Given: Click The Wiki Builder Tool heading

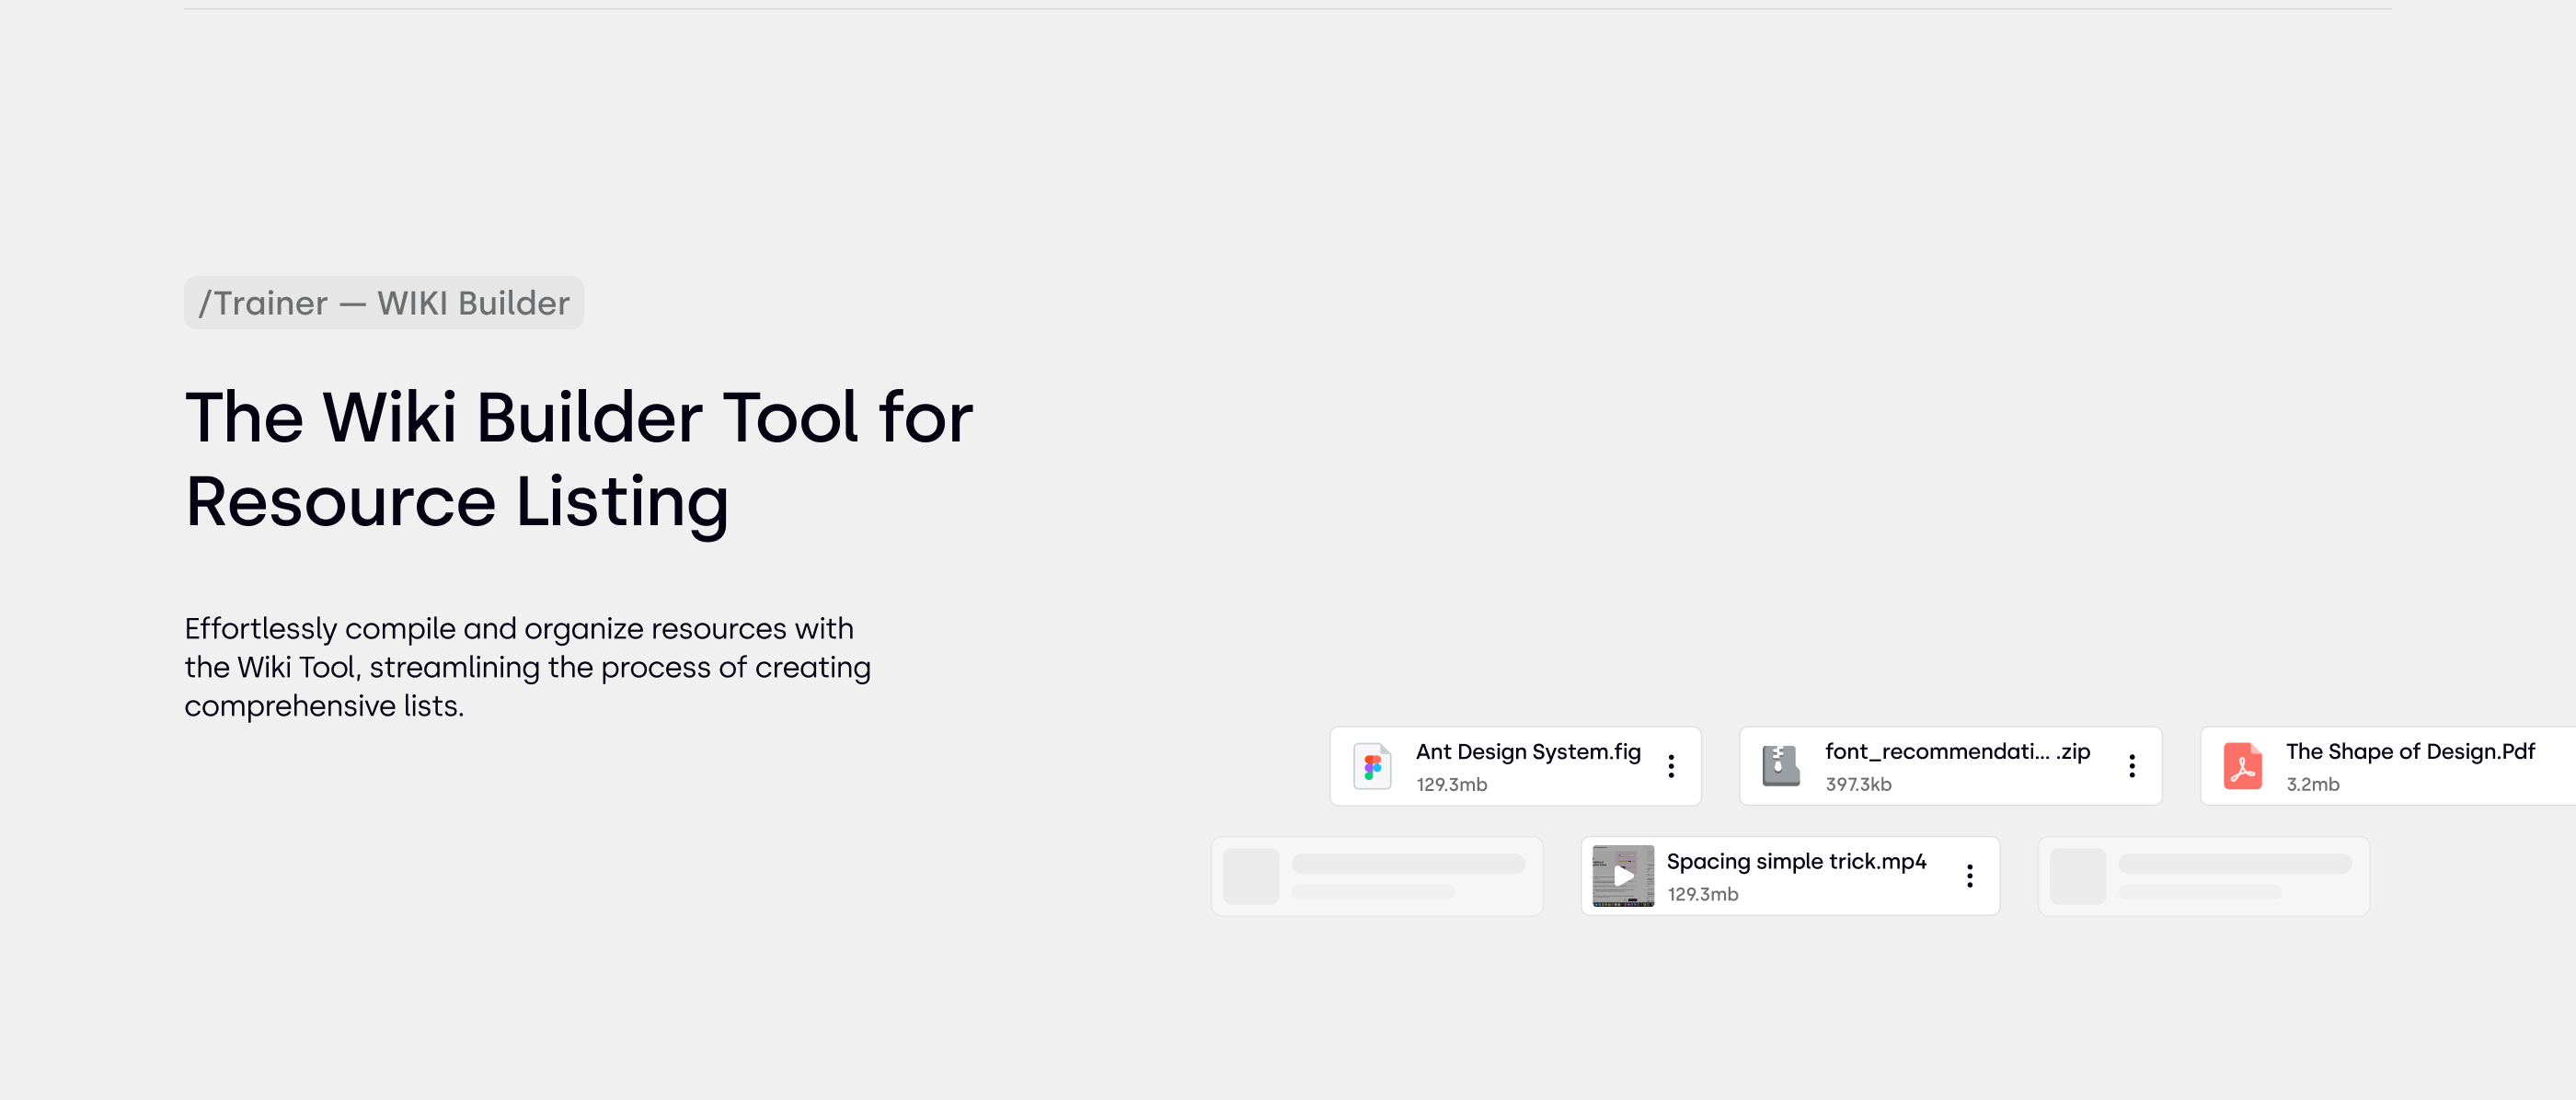Looking at the screenshot, I should pyautogui.click(x=579, y=459).
